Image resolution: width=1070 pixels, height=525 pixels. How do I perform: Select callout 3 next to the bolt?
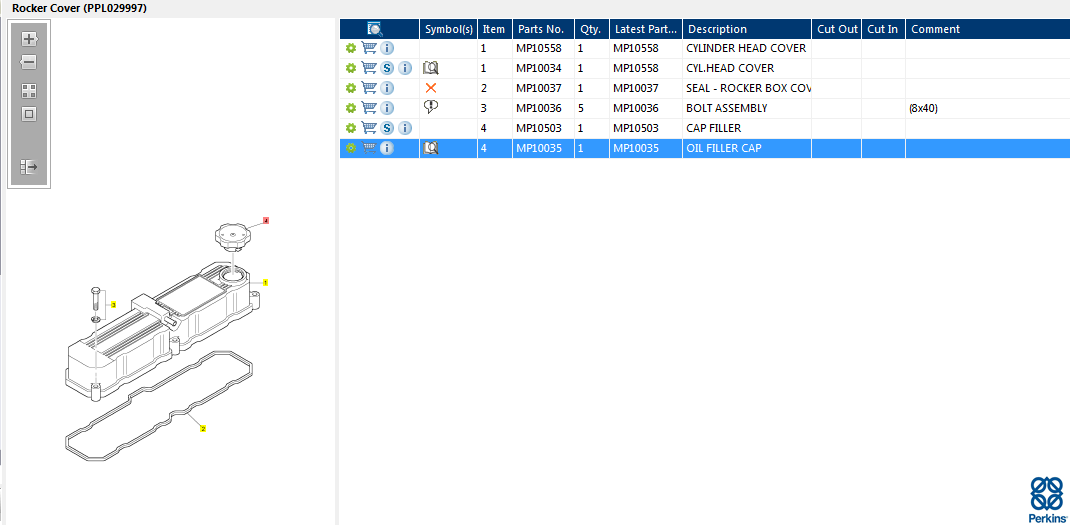[113, 304]
